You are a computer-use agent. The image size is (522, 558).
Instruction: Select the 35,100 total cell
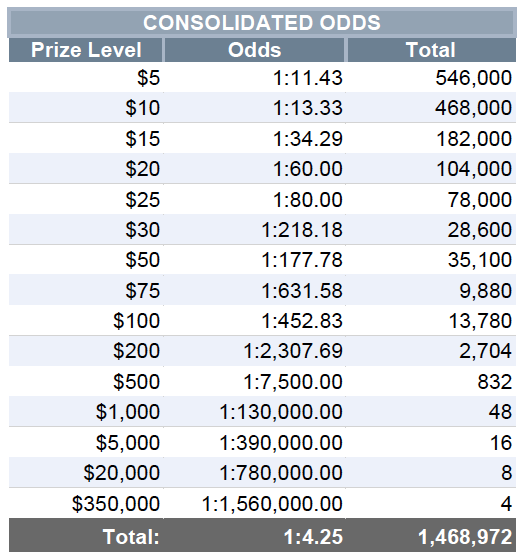[x=431, y=260]
